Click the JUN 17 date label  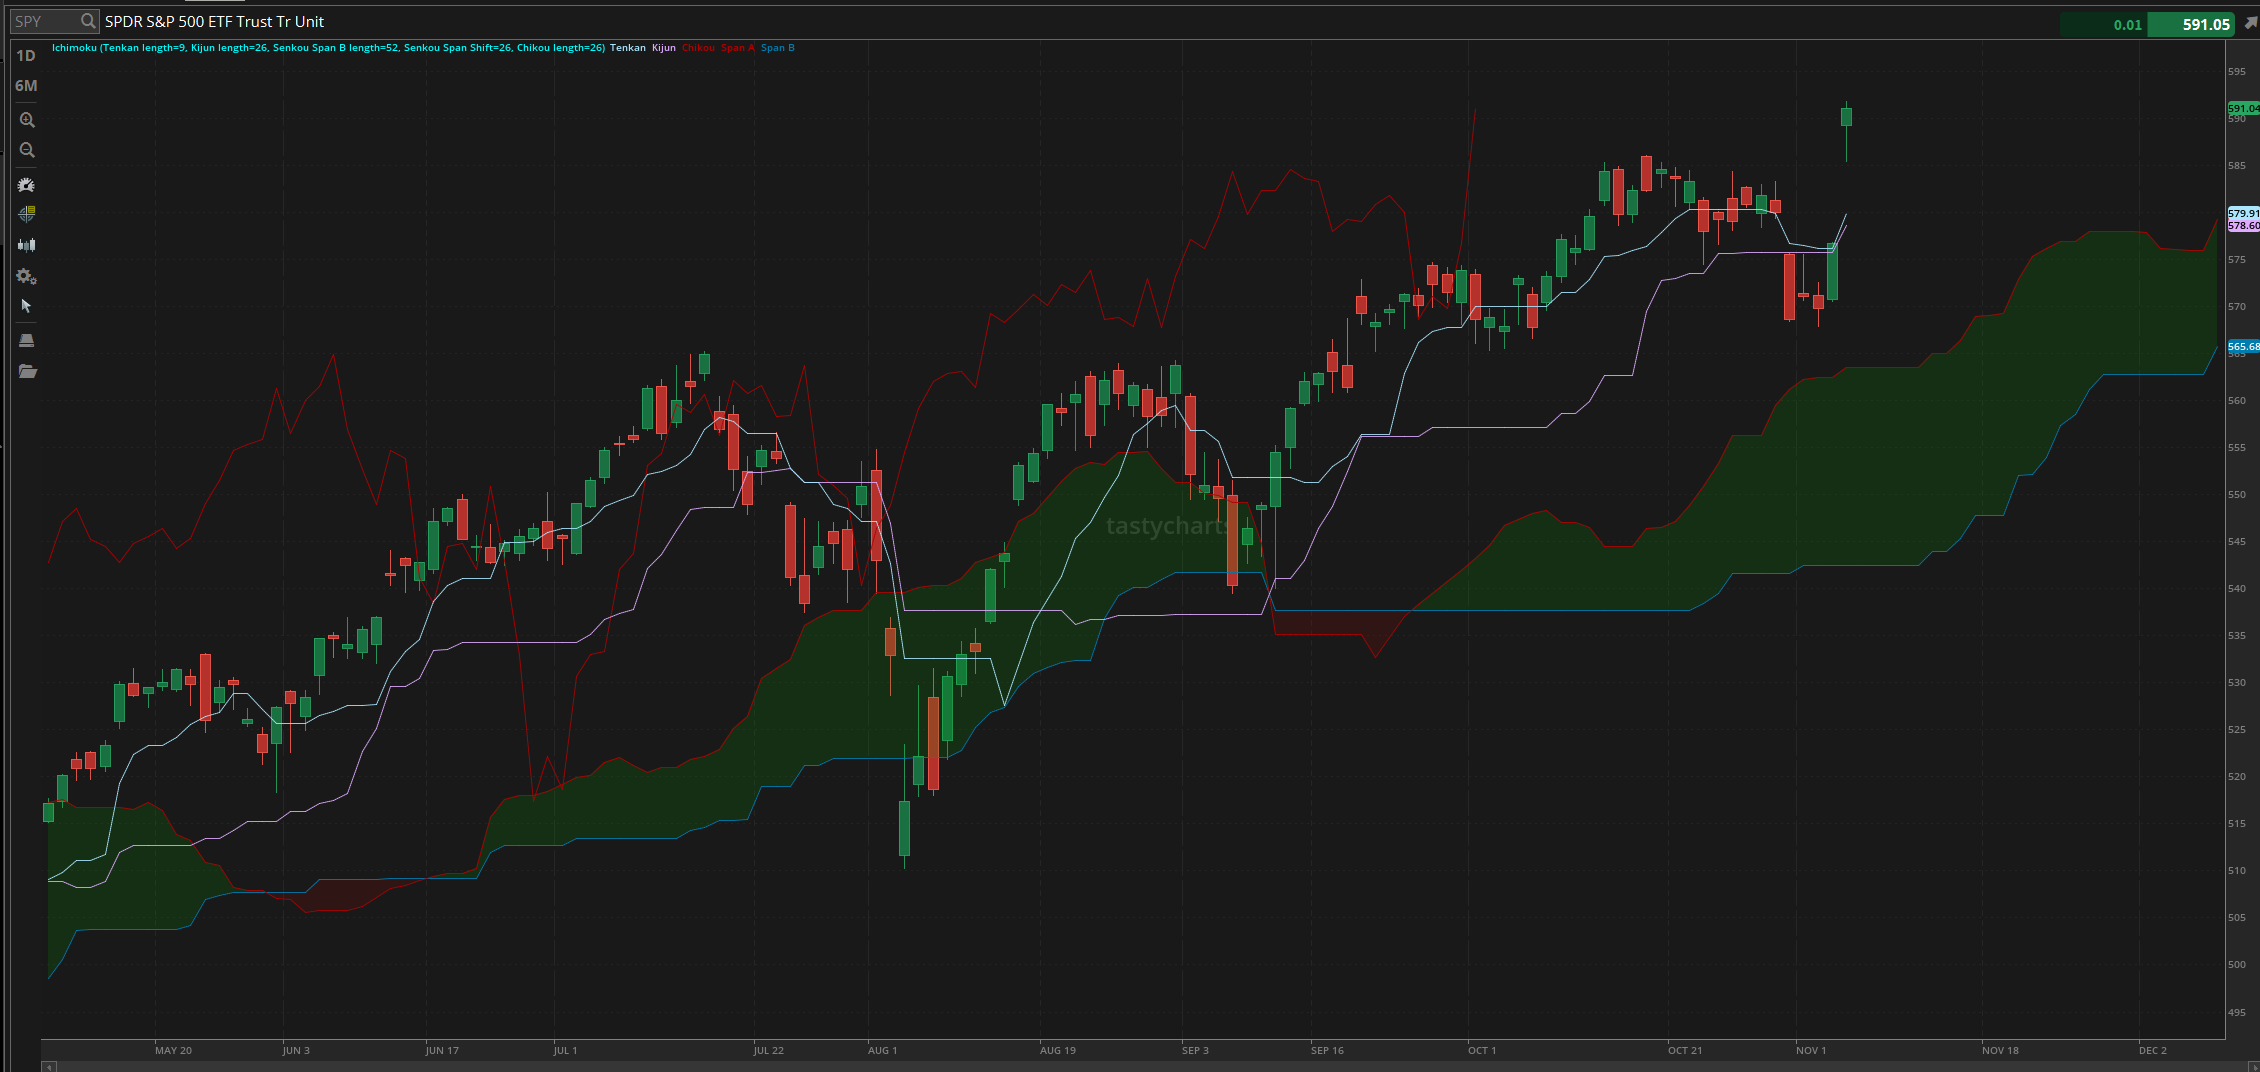click(x=442, y=1050)
